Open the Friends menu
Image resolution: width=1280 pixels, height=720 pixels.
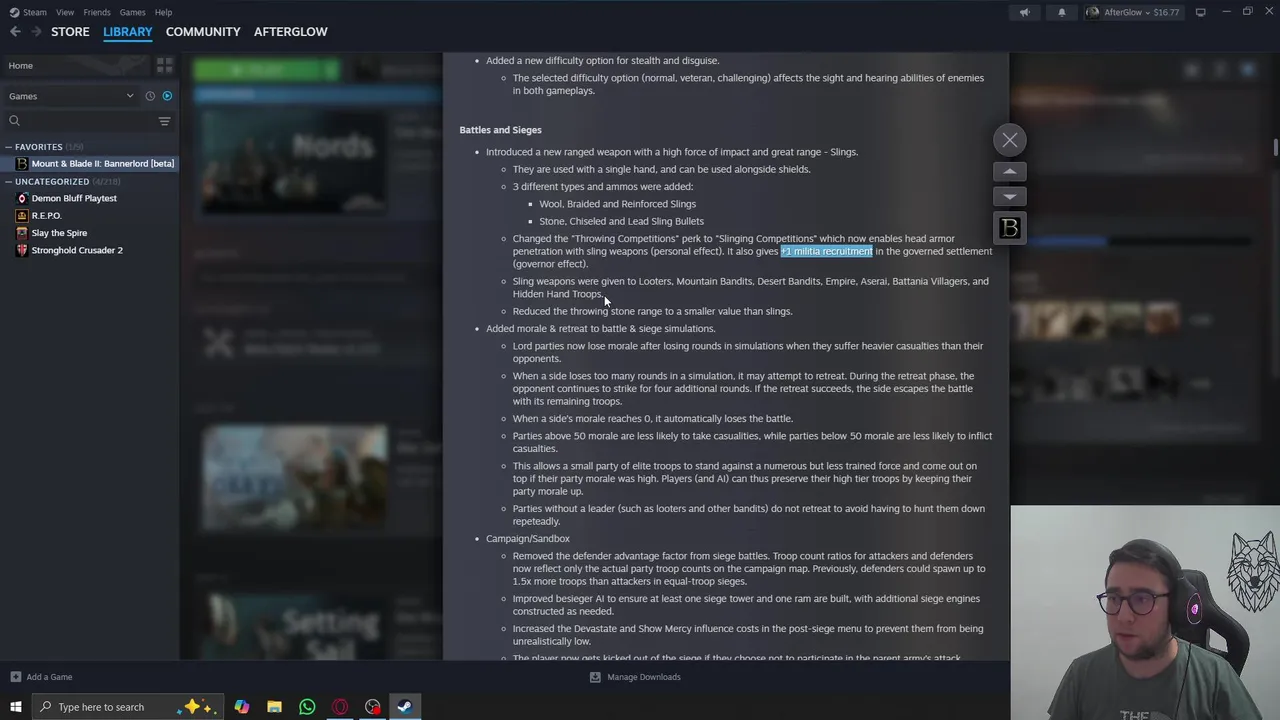click(97, 12)
